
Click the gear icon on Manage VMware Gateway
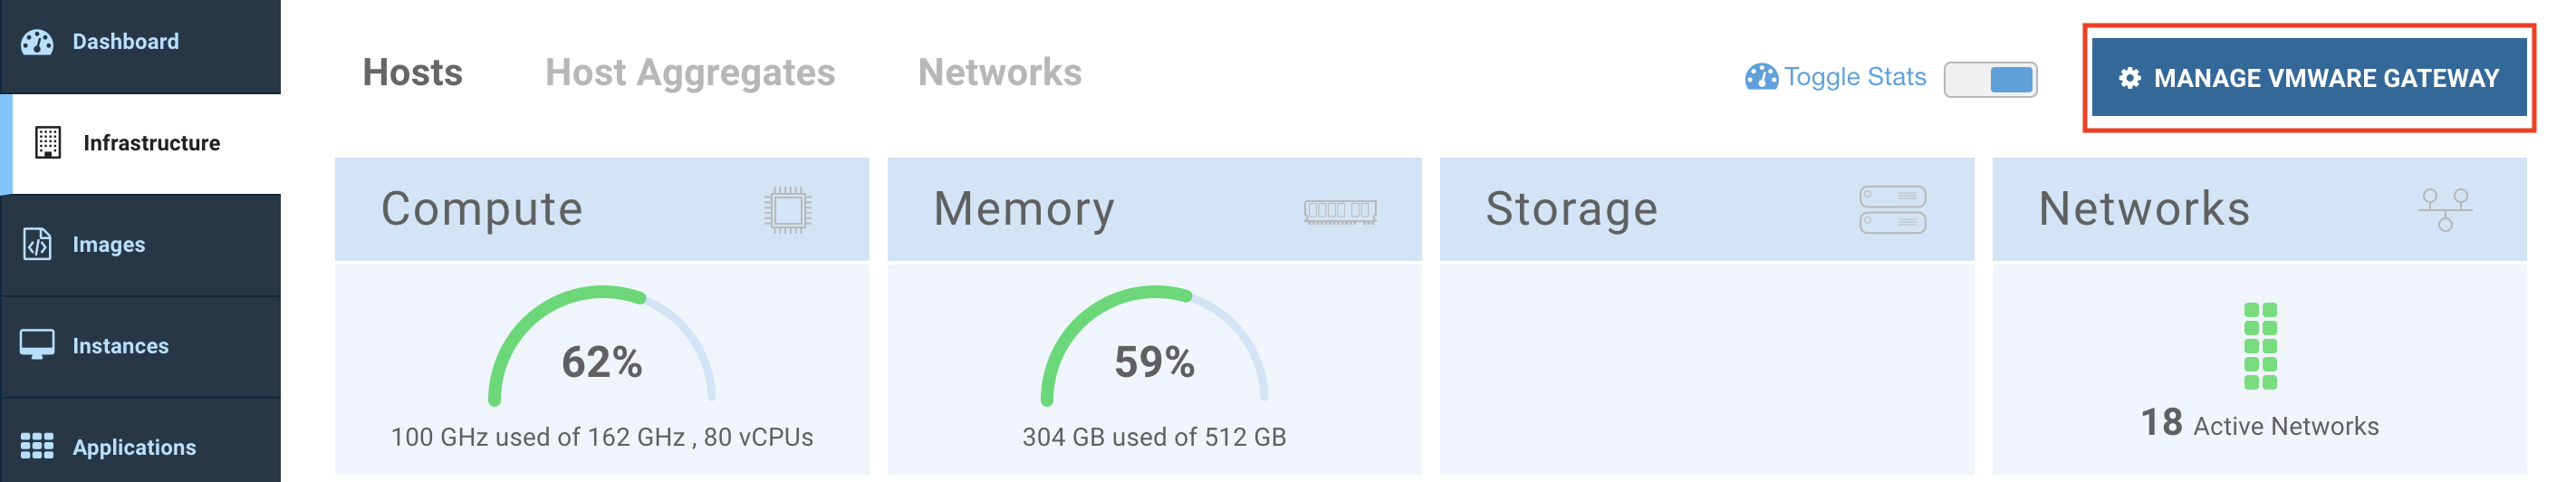[x=2129, y=78]
